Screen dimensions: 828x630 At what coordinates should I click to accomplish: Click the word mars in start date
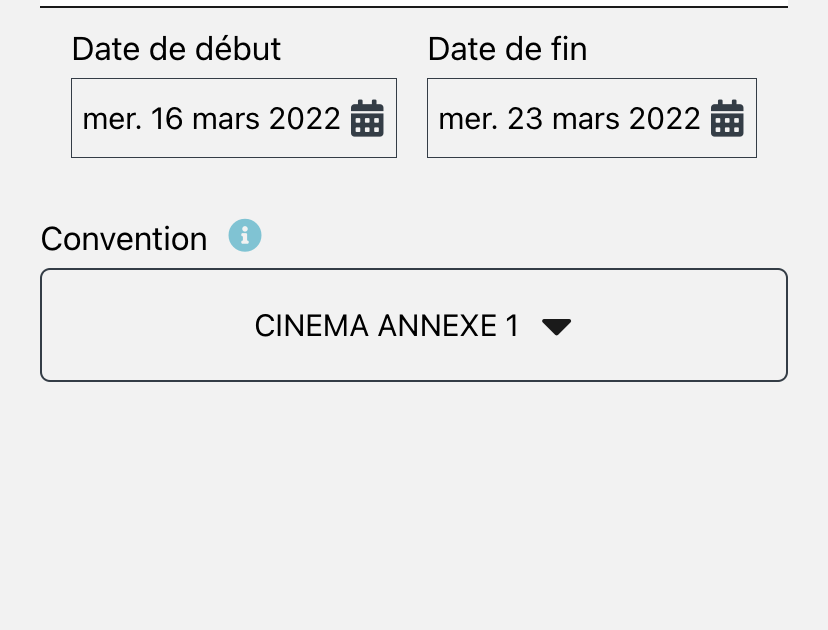[x=226, y=120]
